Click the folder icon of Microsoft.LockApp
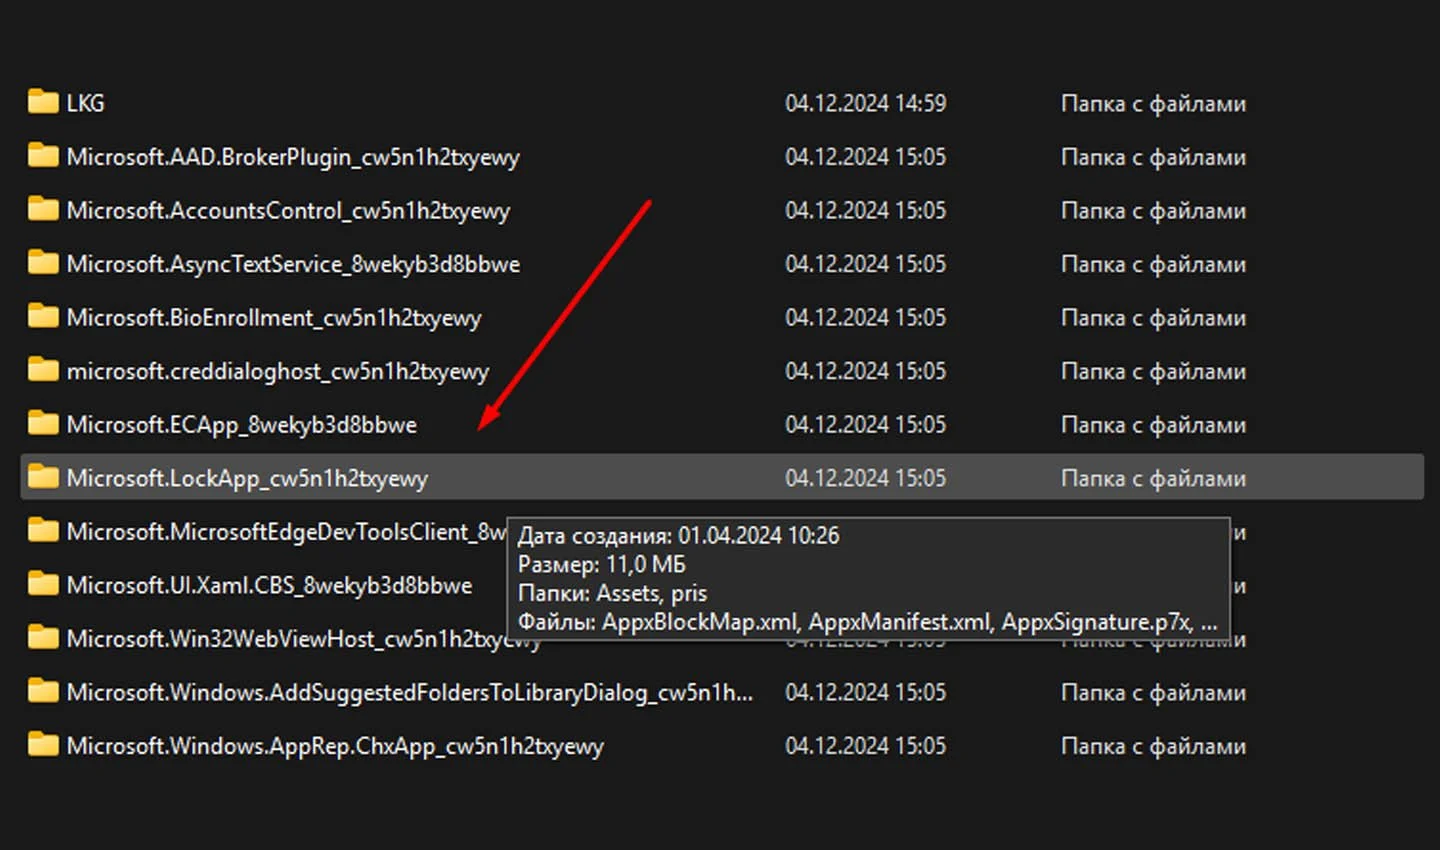The image size is (1440, 850). click(x=43, y=478)
